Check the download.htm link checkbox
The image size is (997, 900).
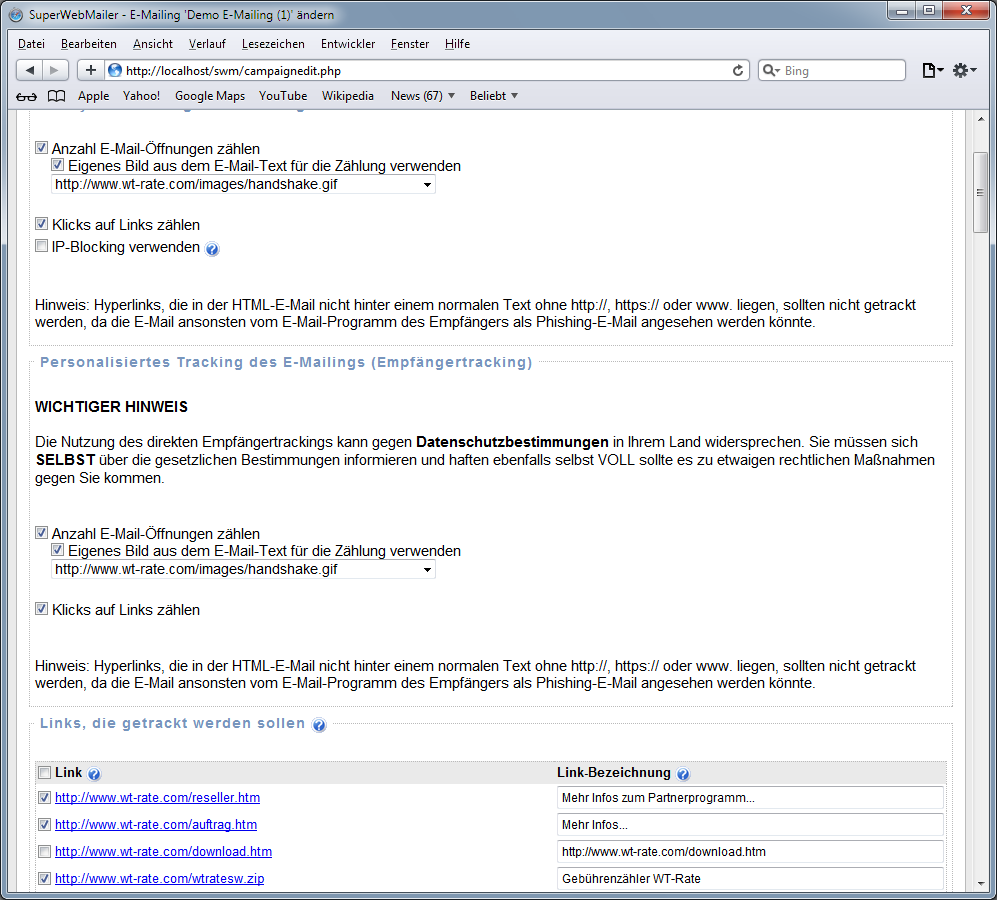pos(45,851)
